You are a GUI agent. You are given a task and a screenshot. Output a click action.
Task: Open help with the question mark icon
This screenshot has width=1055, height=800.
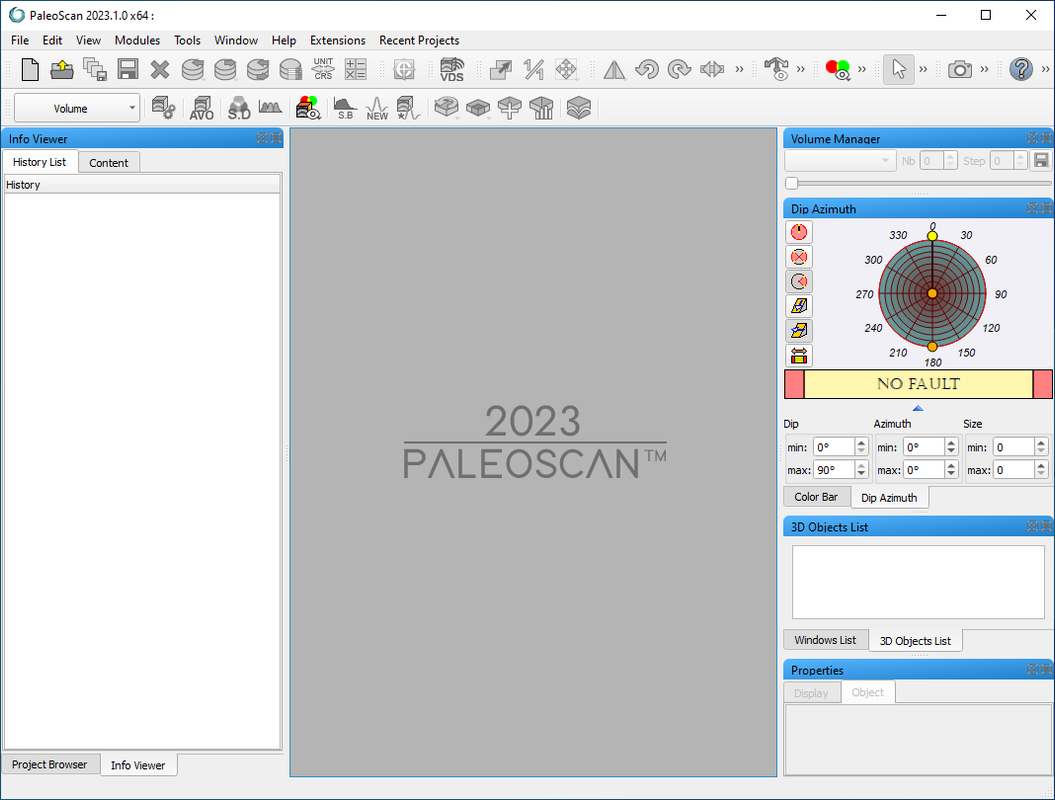(x=1021, y=69)
